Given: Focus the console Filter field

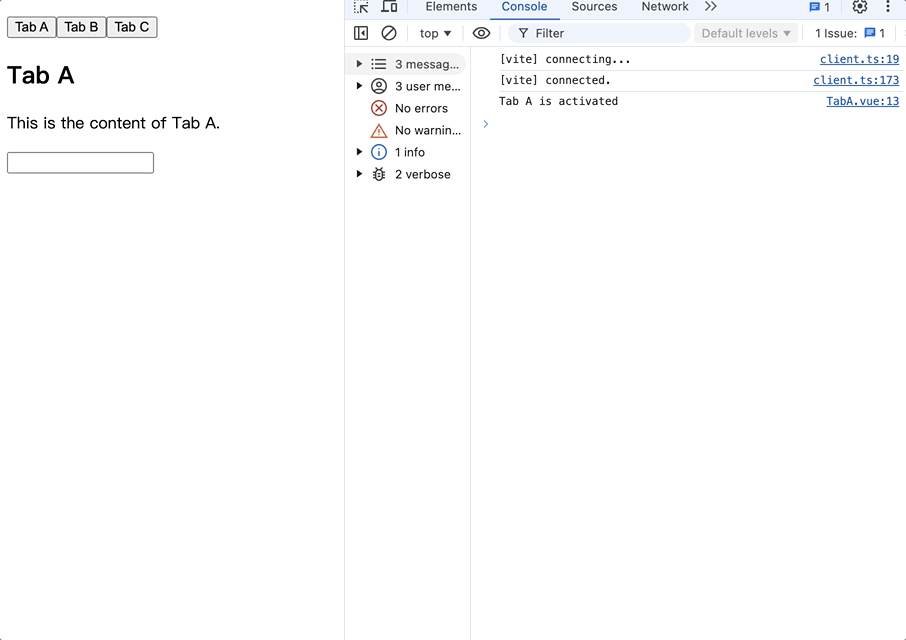Looking at the screenshot, I should [599, 34].
